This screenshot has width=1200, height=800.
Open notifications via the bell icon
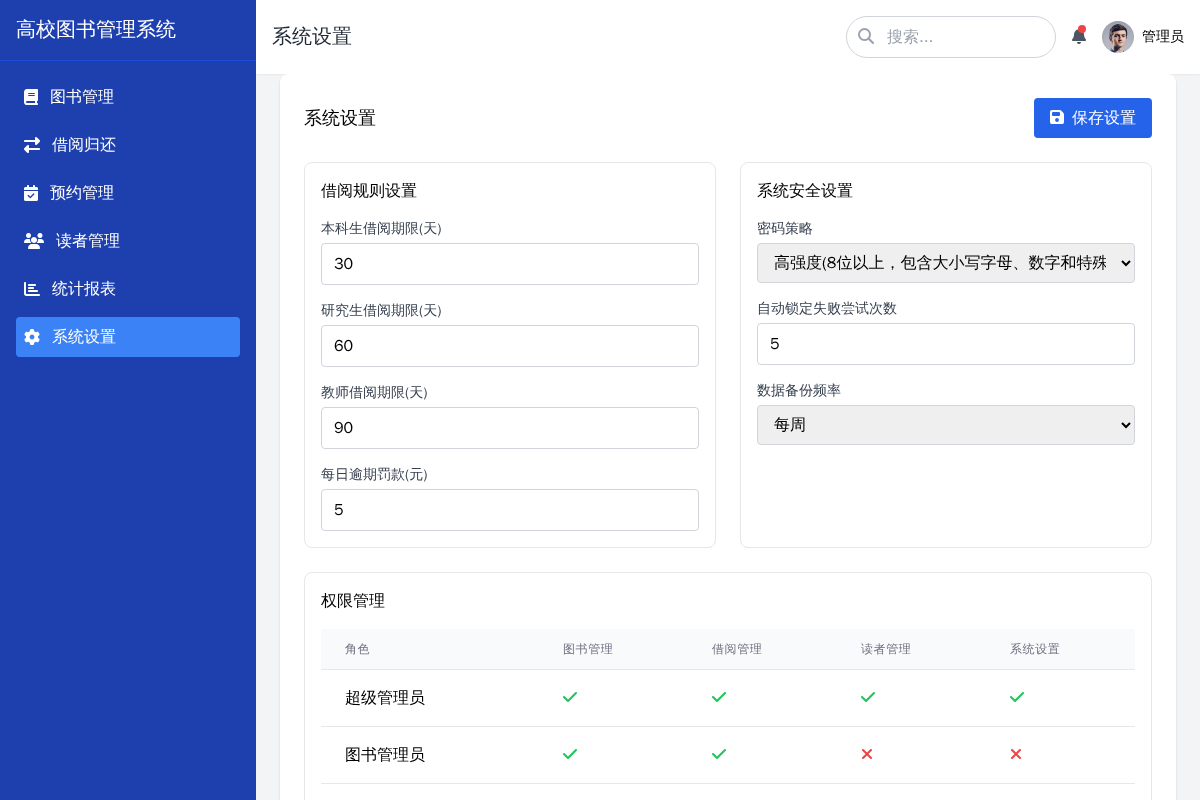click(1079, 35)
